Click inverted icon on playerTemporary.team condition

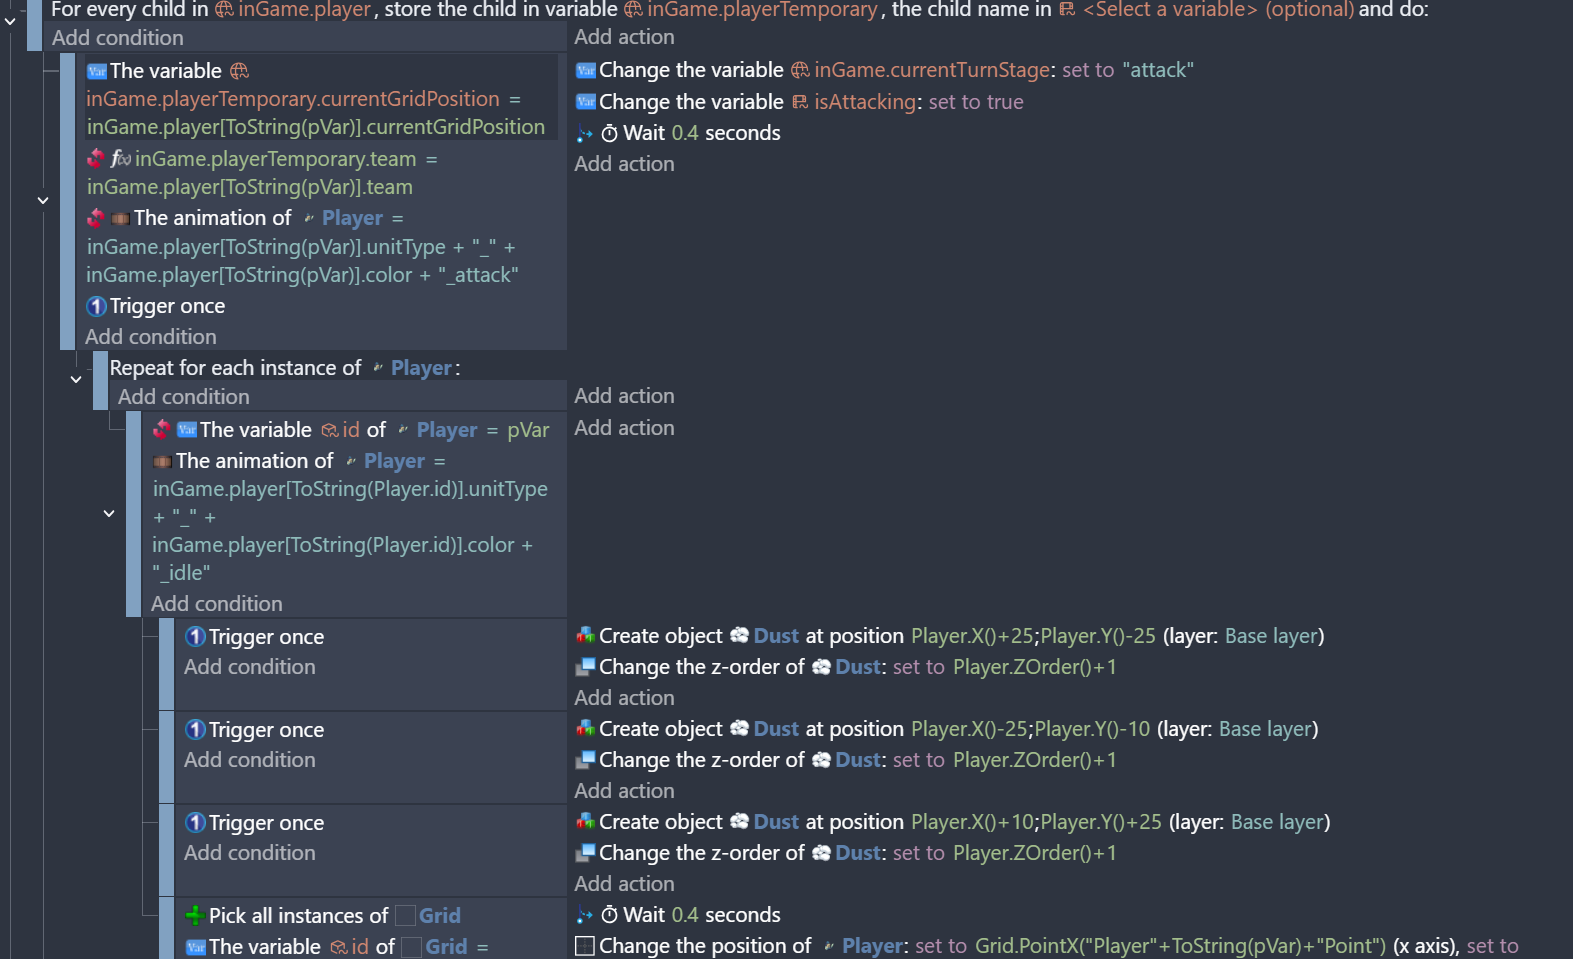[x=96, y=159]
